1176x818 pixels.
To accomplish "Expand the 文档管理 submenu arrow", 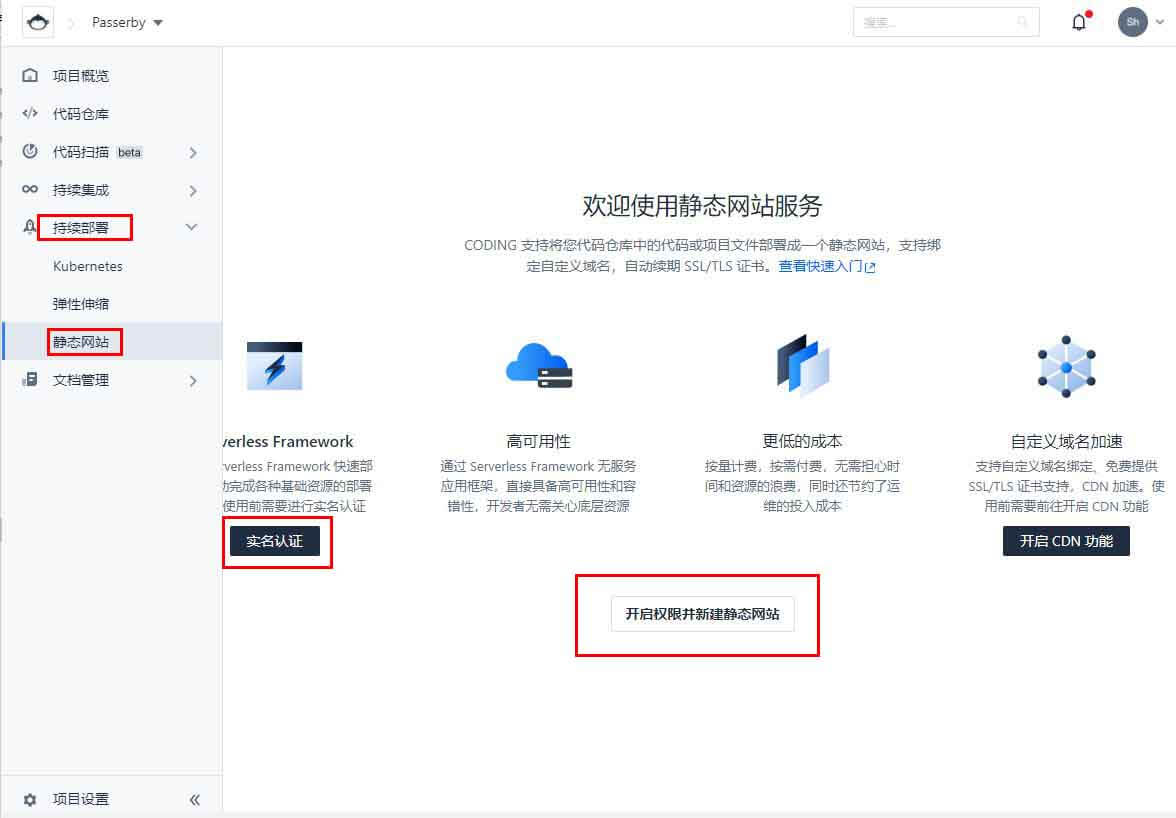I will (x=193, y=381).
